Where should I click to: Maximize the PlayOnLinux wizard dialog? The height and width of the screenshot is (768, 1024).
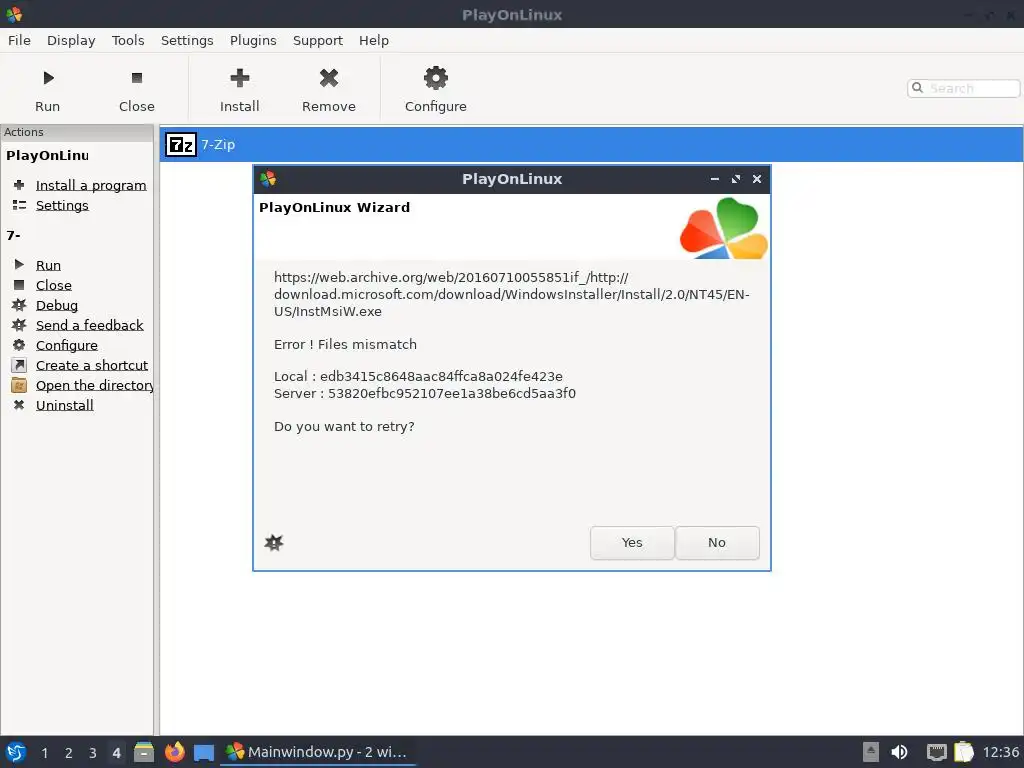736,179
